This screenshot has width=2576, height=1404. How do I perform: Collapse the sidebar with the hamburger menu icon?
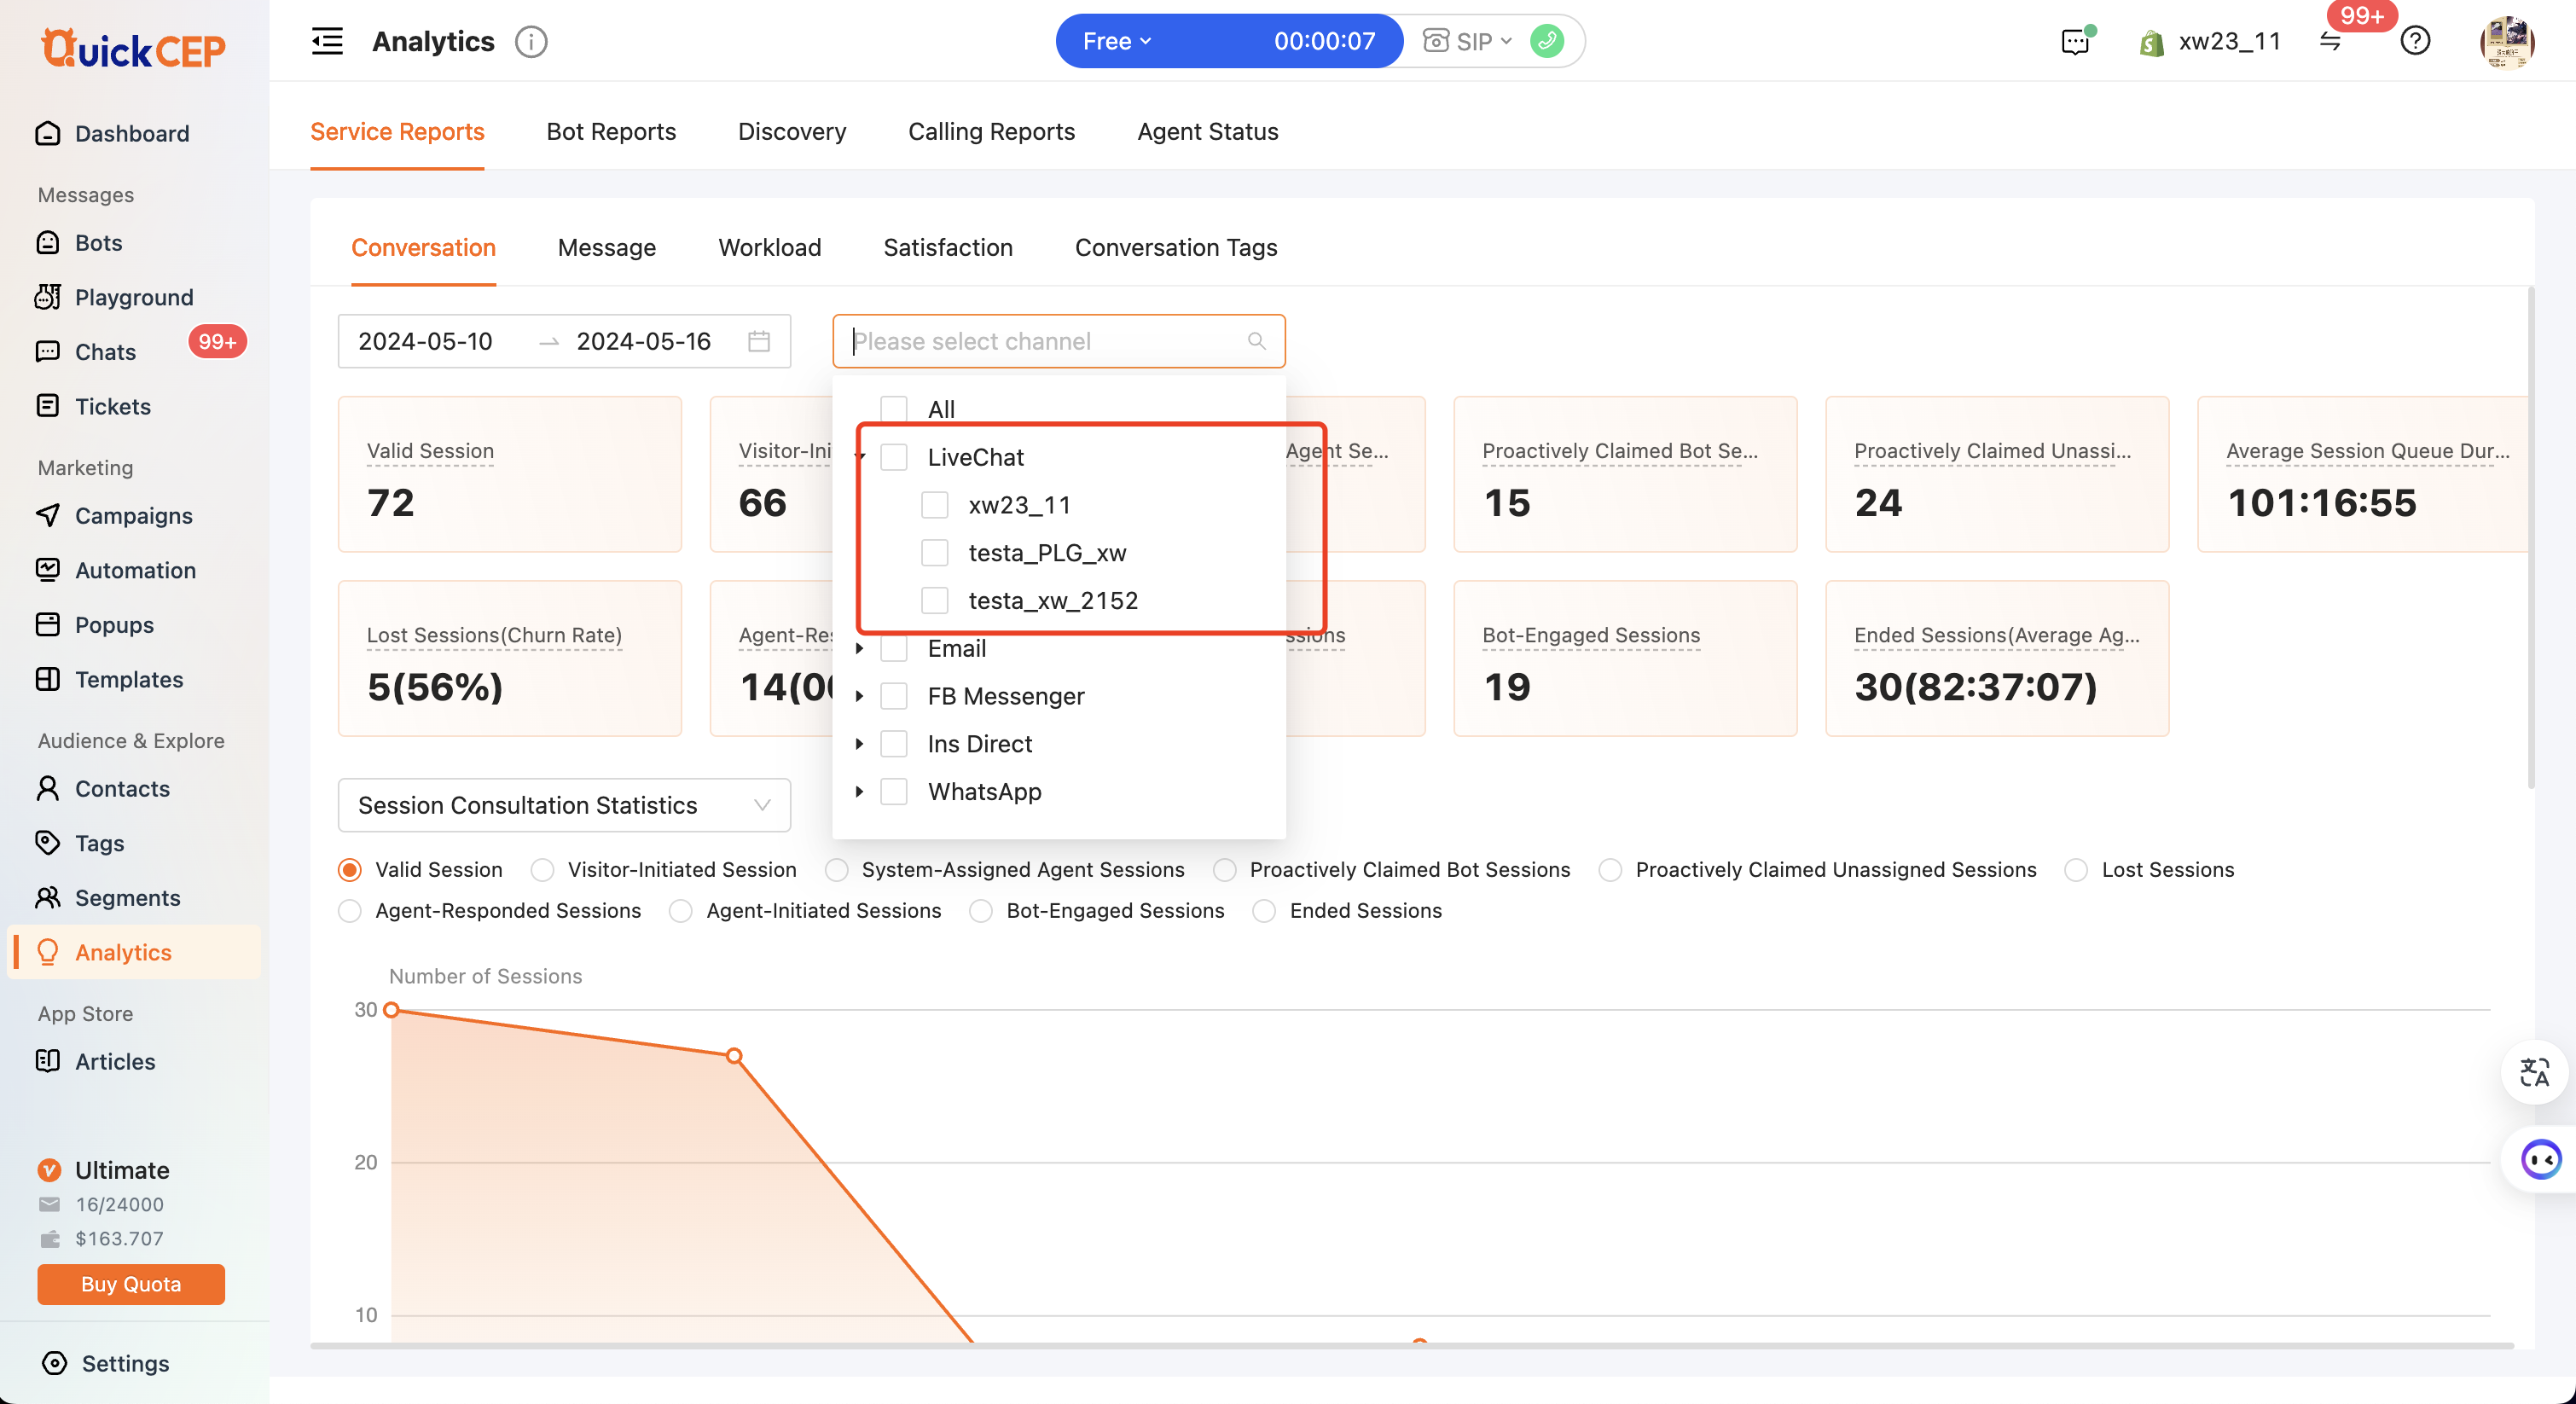tap(327, 41)
